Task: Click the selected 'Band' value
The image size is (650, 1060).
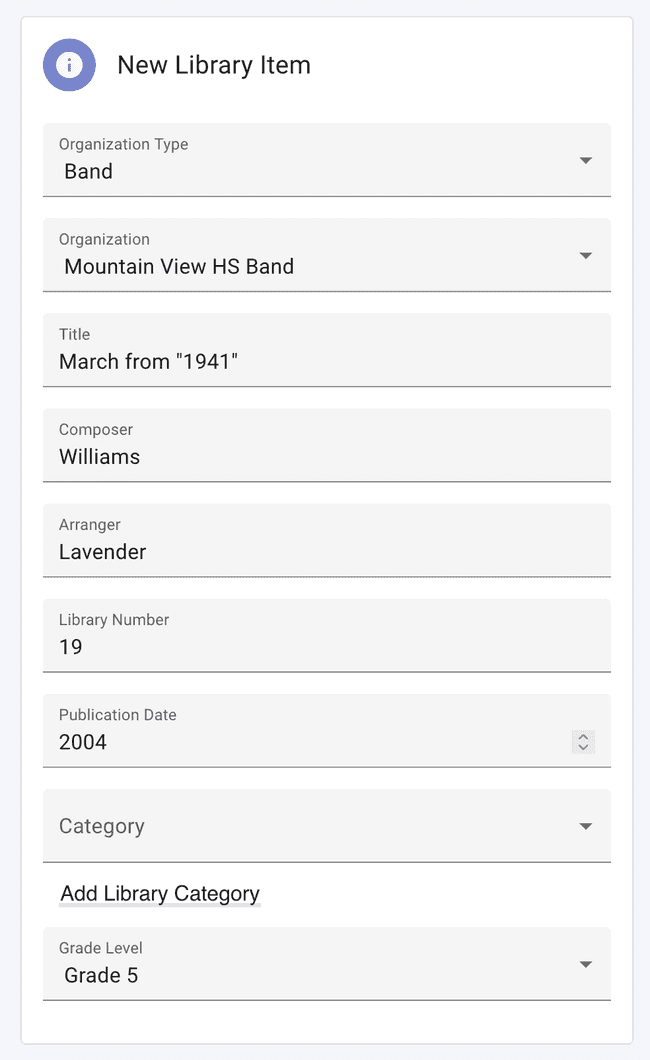Action: [89, 172]
